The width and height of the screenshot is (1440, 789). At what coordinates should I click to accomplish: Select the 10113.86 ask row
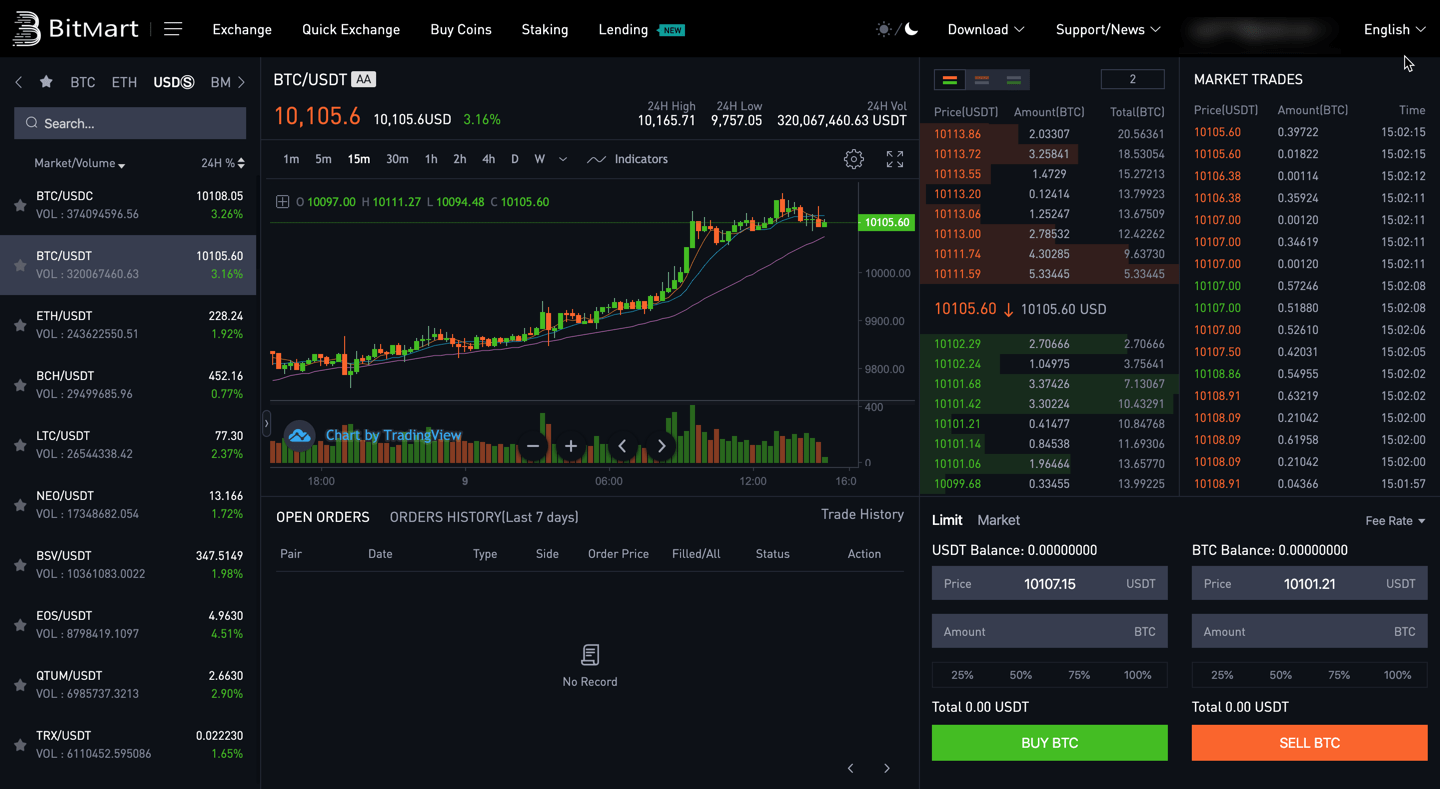click(1049, 134)
